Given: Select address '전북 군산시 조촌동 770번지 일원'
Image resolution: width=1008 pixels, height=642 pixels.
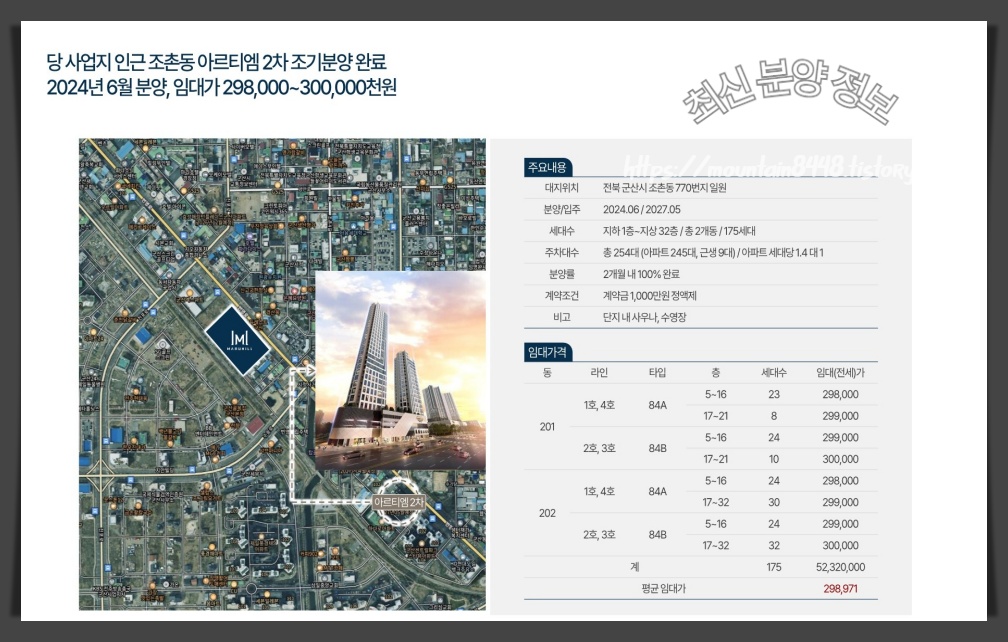Looking at the screenshot, I should point(665,188).
